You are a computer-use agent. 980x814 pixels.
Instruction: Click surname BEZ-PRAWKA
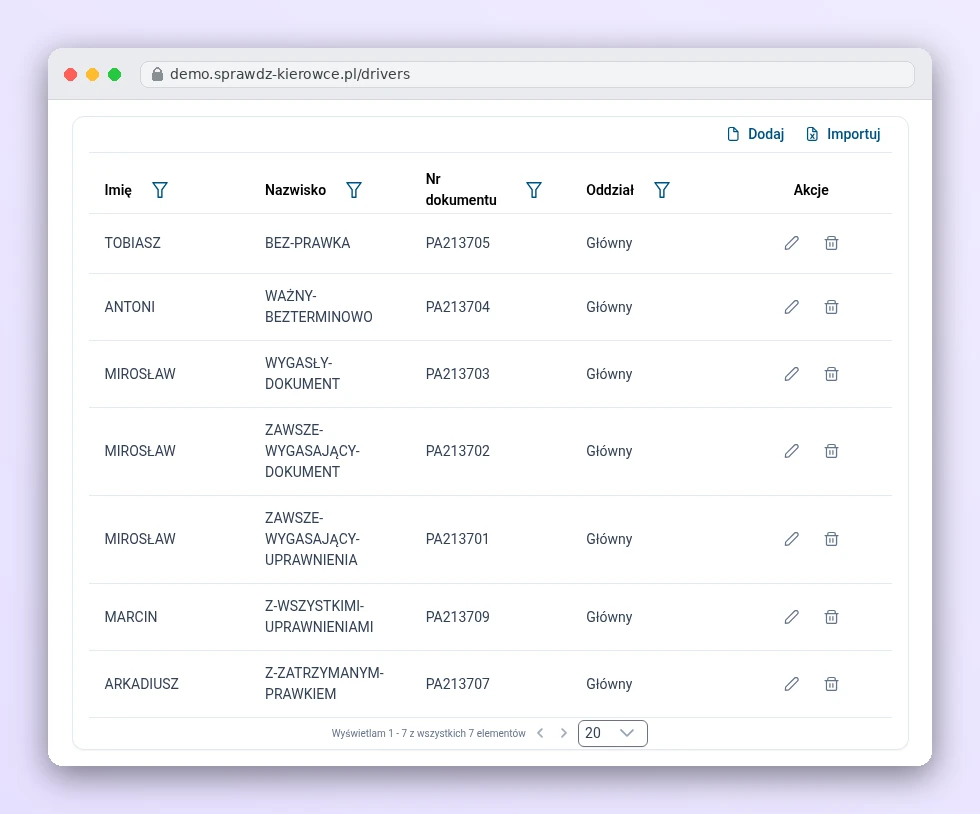click(308, 243)
